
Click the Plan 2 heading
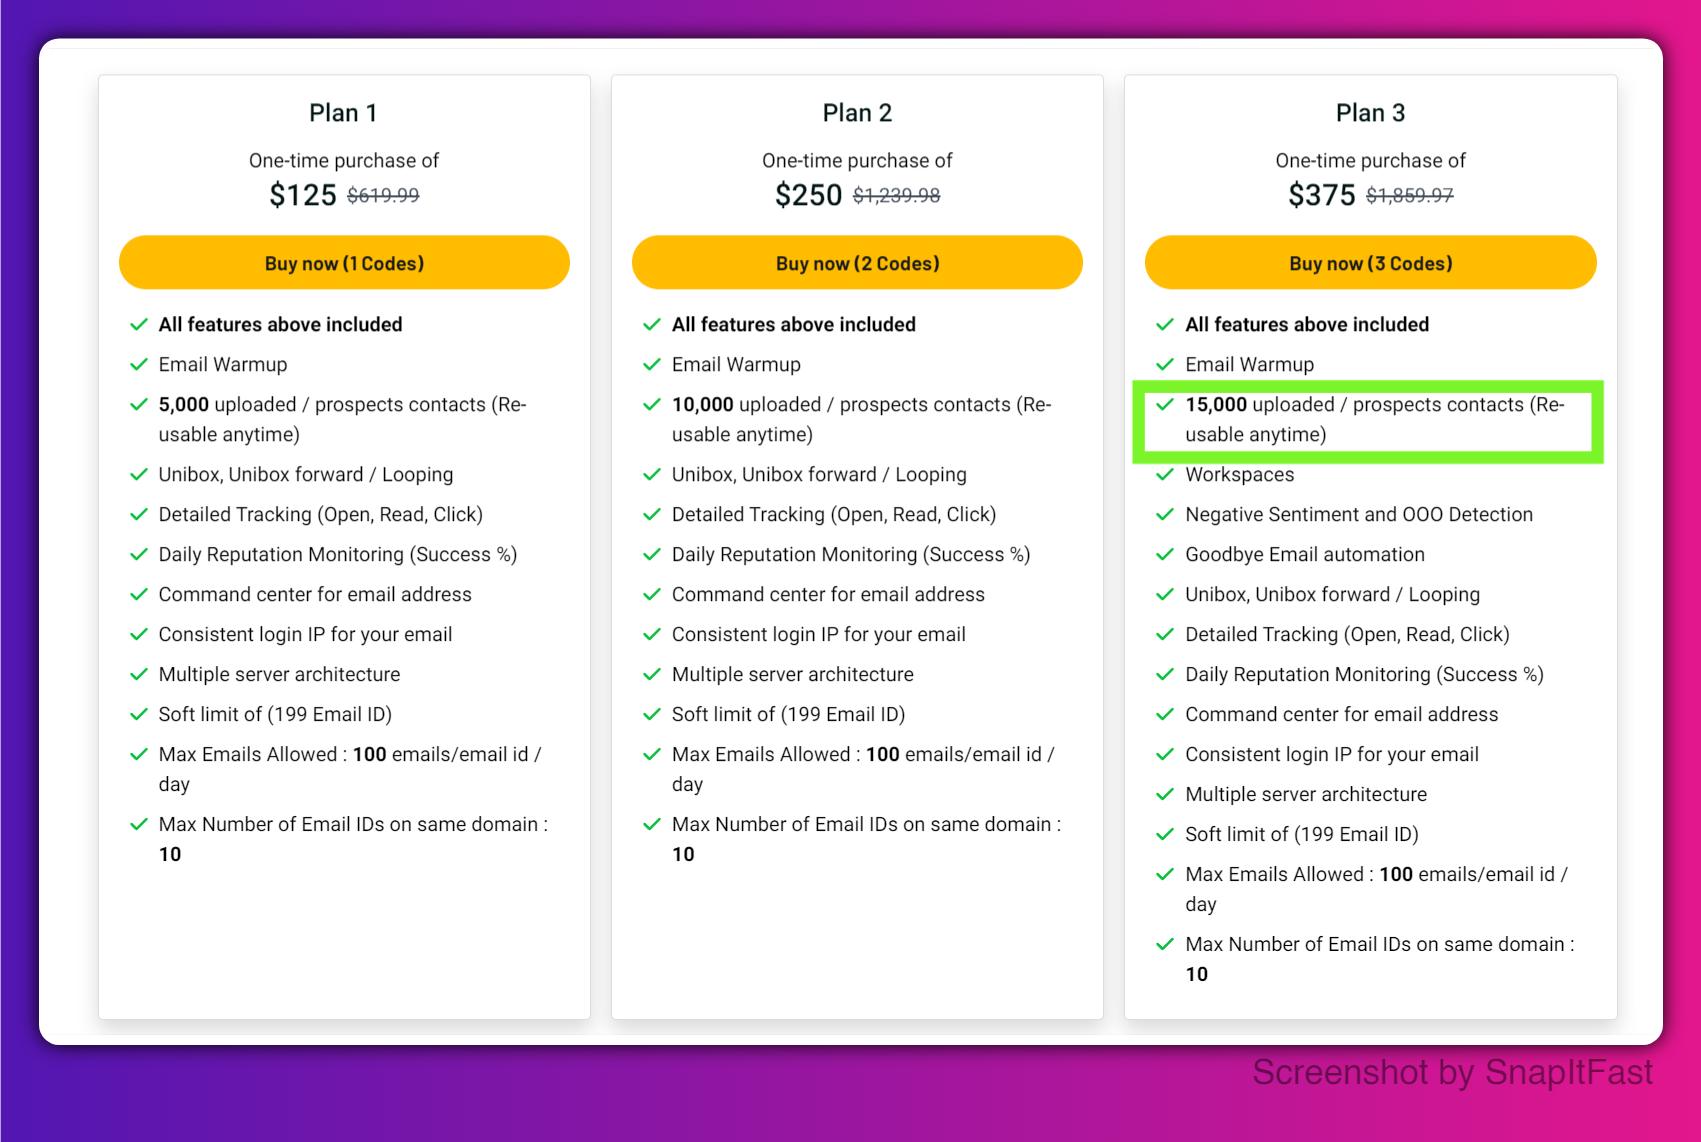tap(857, 113)
